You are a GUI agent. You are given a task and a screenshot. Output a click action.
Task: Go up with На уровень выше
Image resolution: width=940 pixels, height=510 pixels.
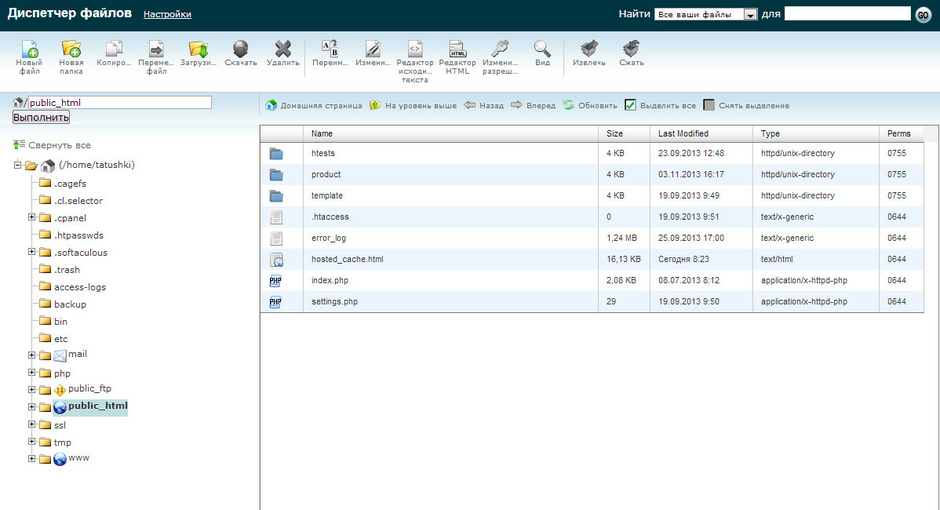click(413, 105)
